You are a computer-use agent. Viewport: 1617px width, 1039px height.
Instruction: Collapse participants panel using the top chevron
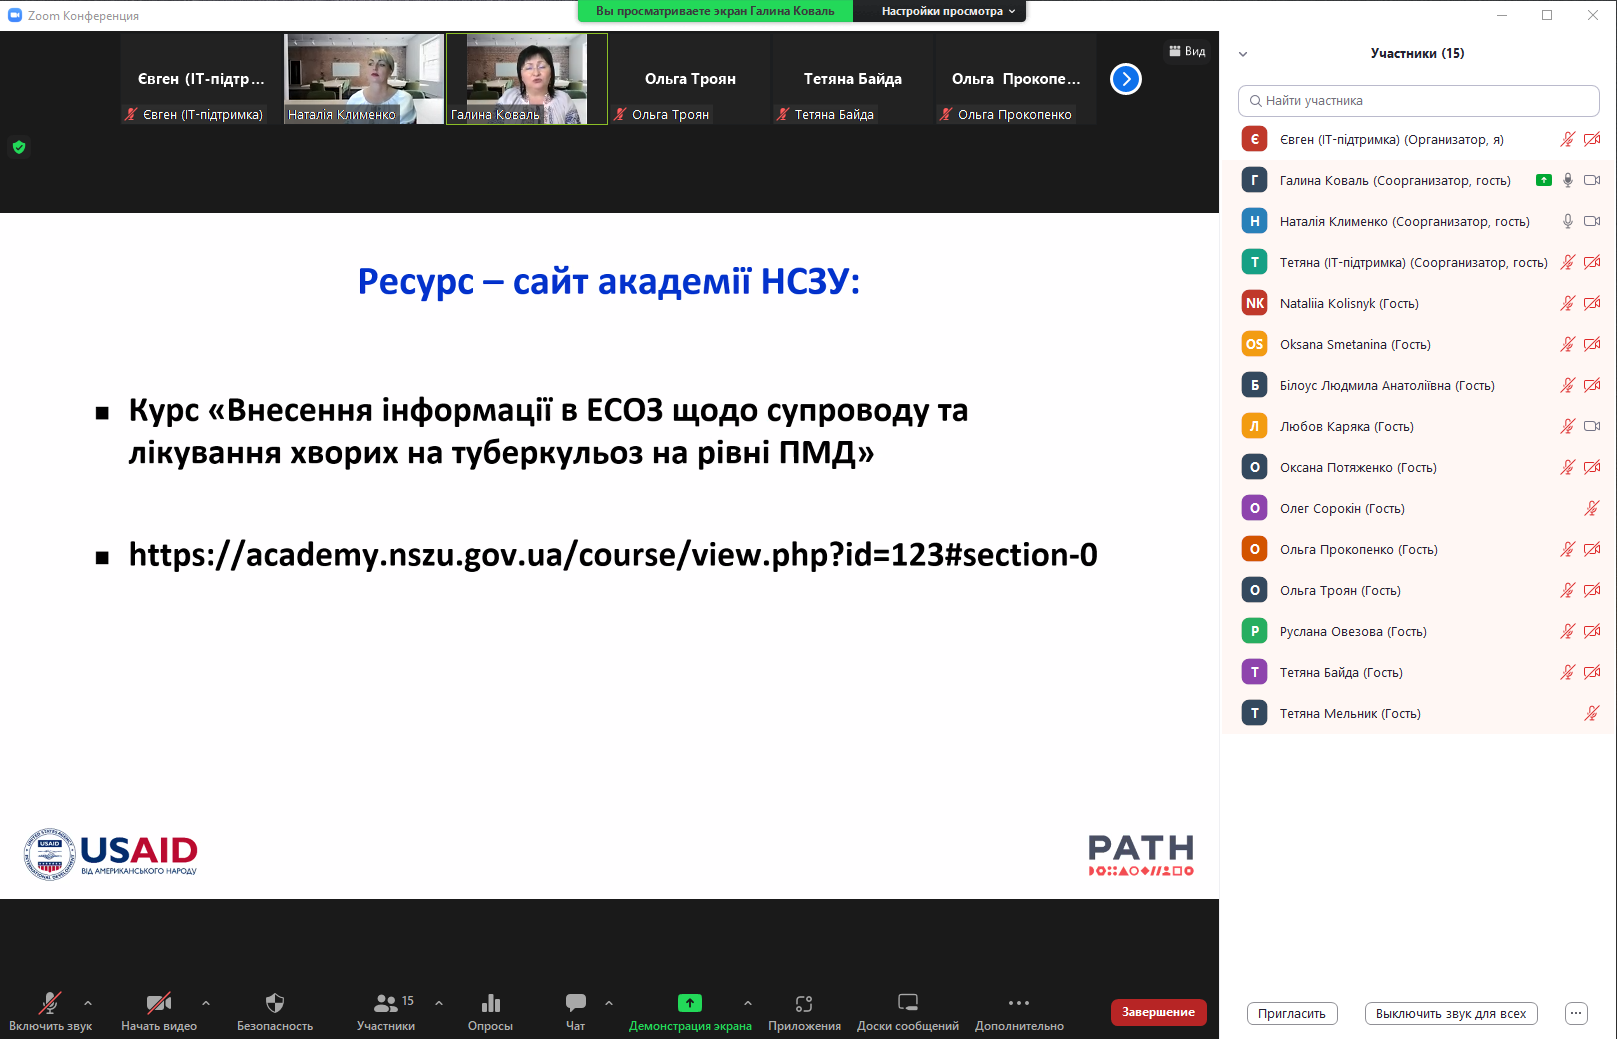[1243, 54]
